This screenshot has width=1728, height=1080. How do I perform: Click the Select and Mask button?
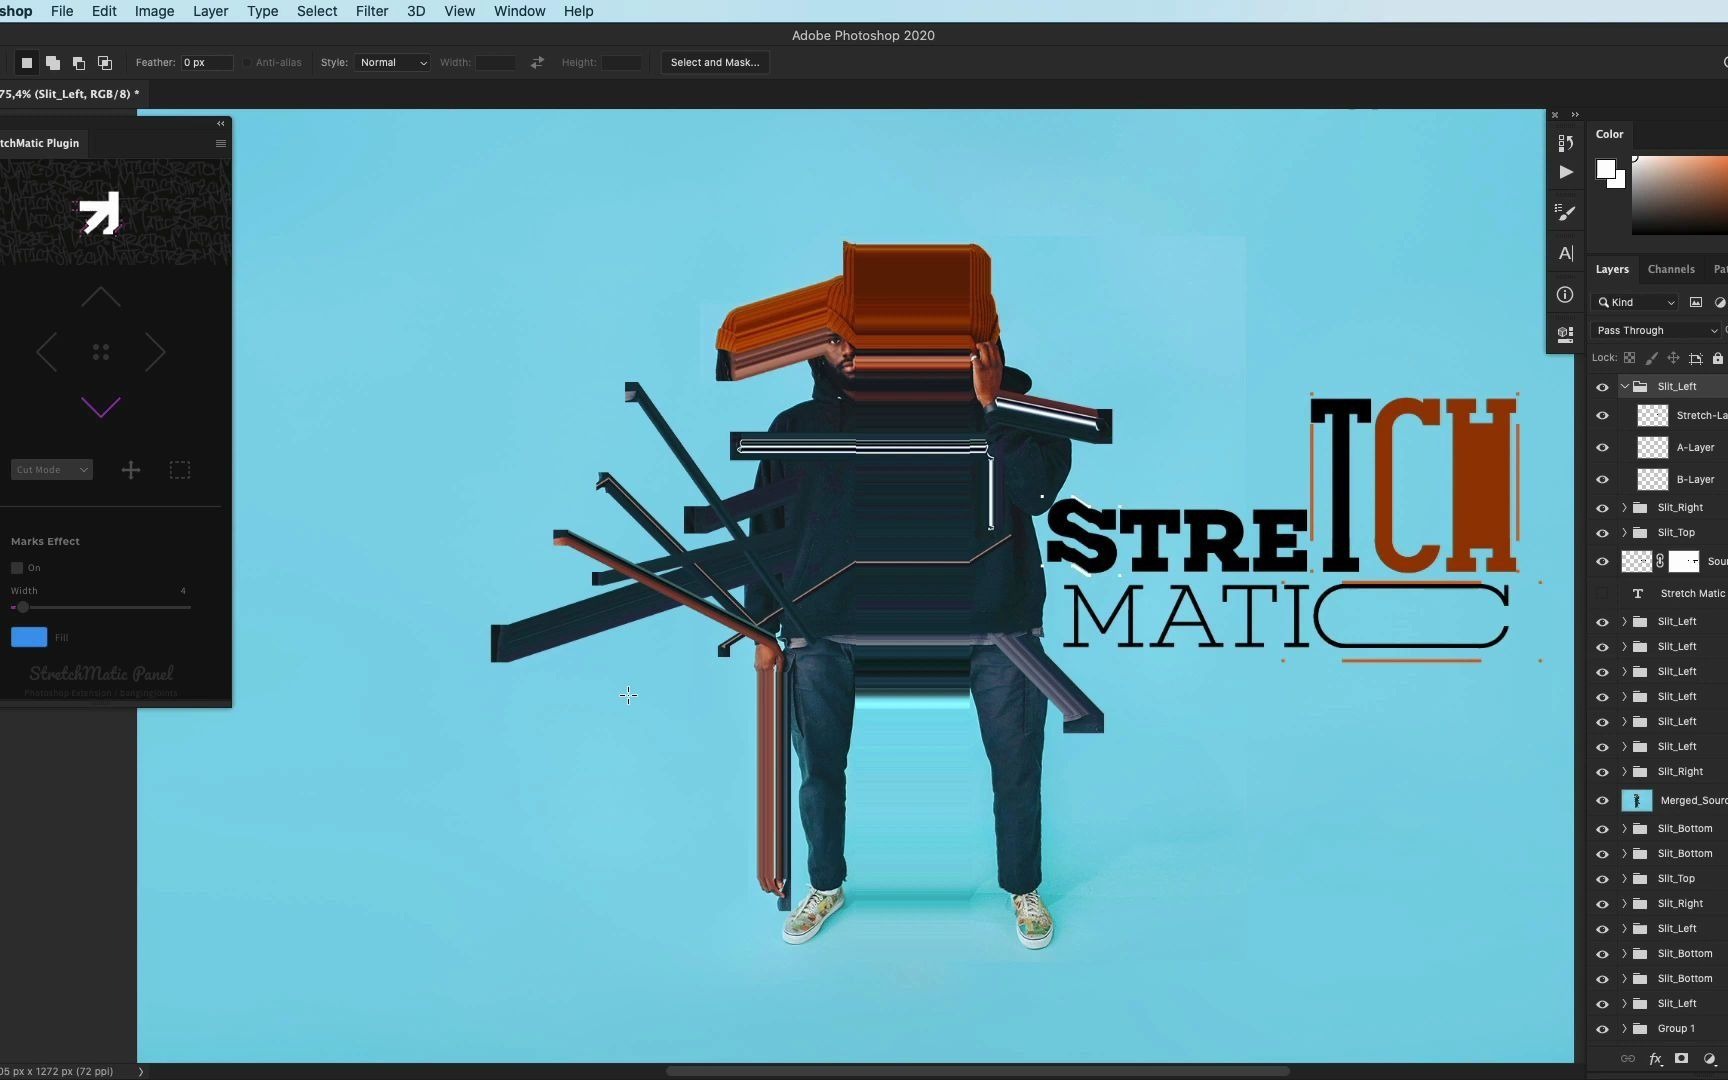pyautogui.click(x=714, y=62)
